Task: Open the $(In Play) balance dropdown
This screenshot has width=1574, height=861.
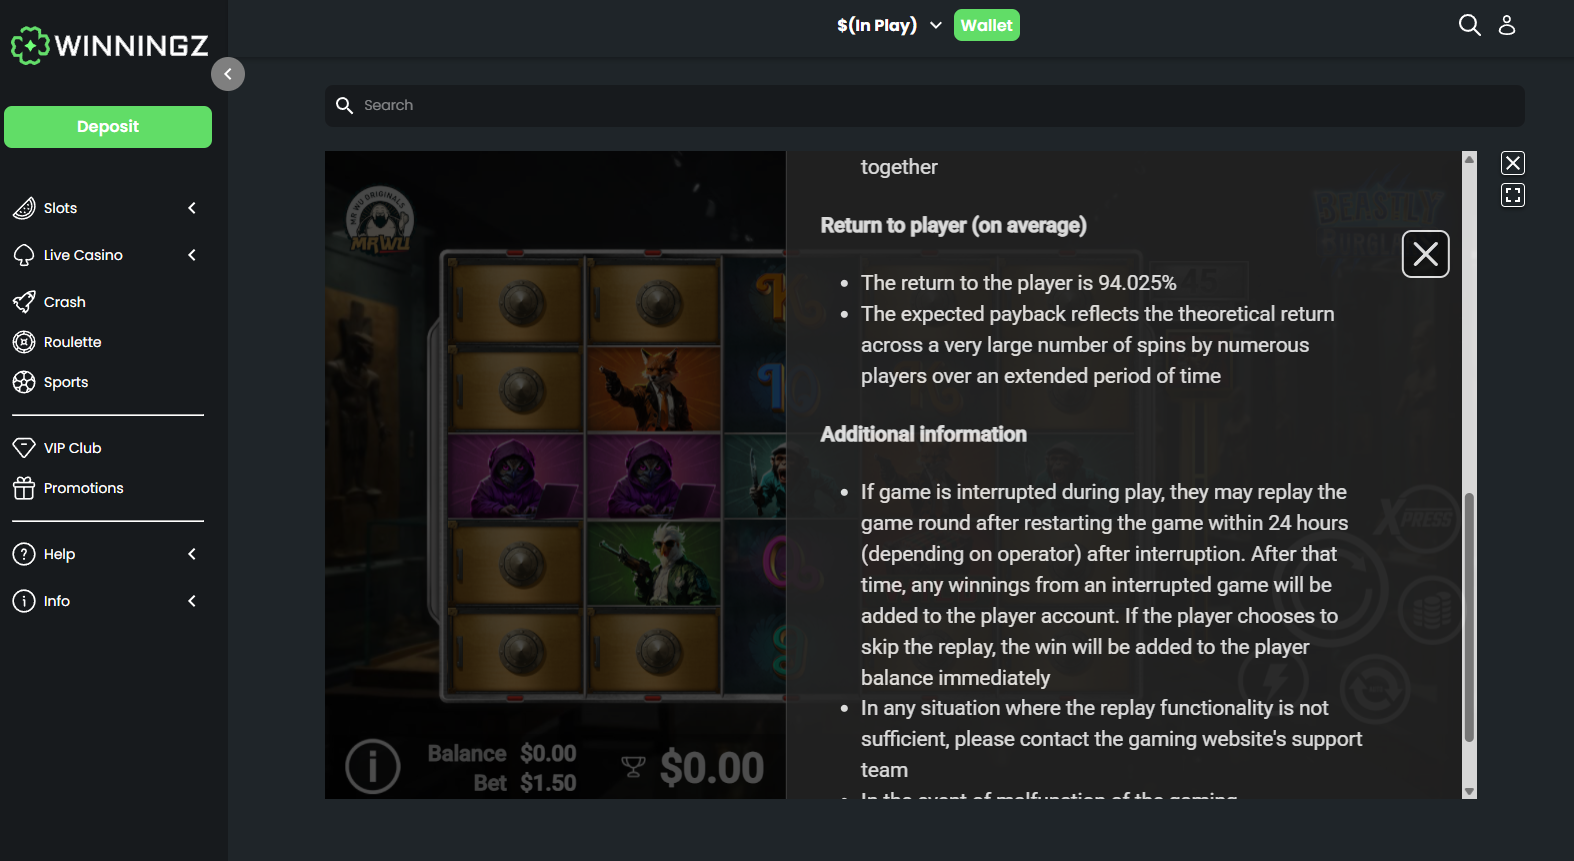Action: 889,25
